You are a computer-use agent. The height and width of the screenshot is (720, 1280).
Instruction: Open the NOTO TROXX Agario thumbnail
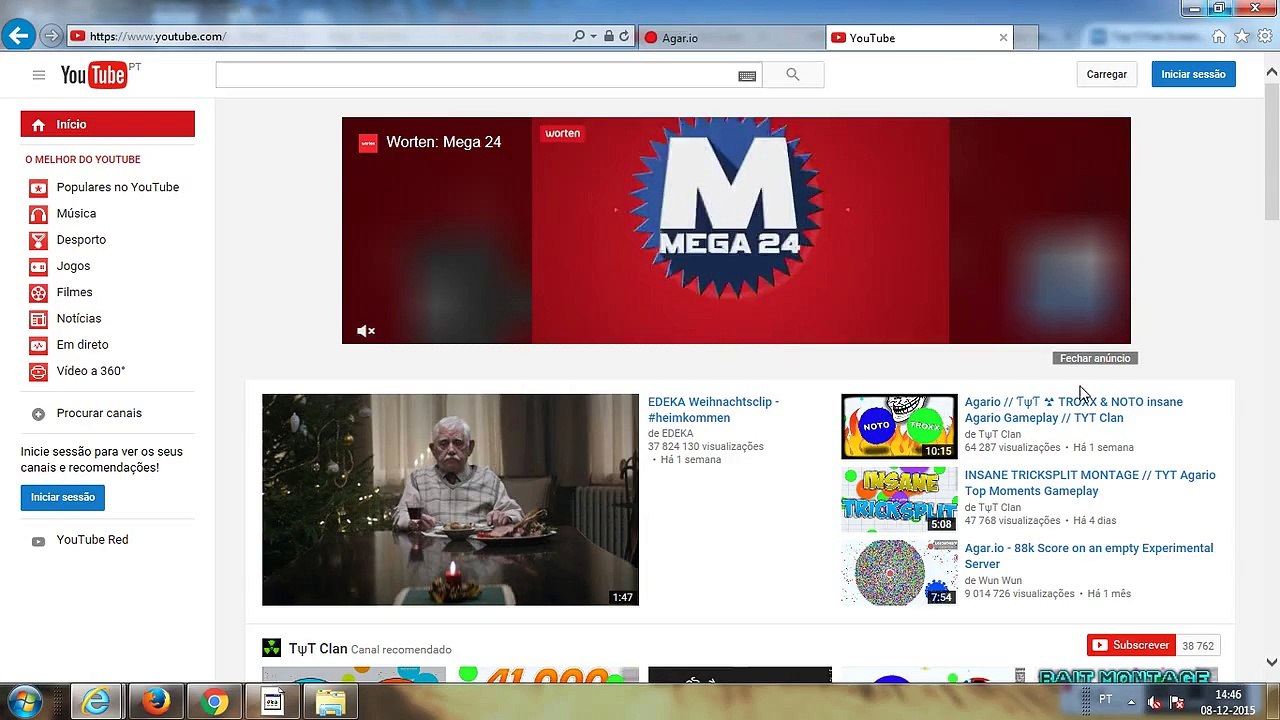(x=899, y=426)
